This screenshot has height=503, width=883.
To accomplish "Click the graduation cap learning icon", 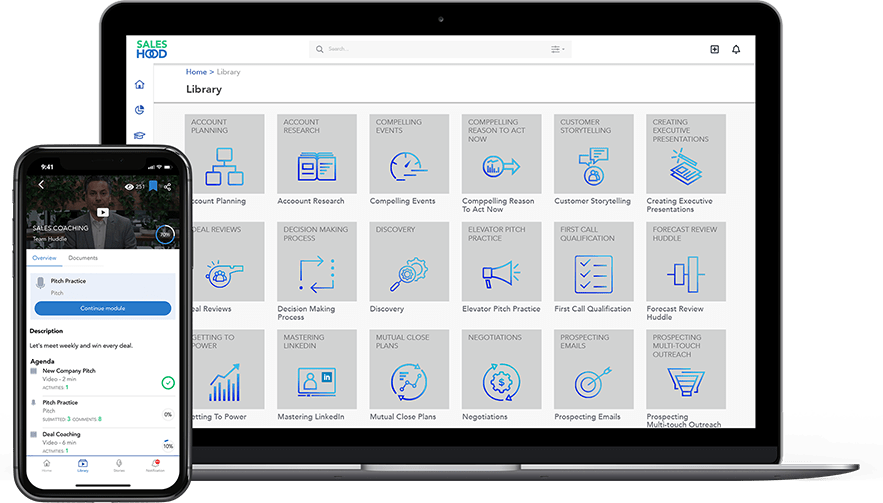I will [139, 137].
